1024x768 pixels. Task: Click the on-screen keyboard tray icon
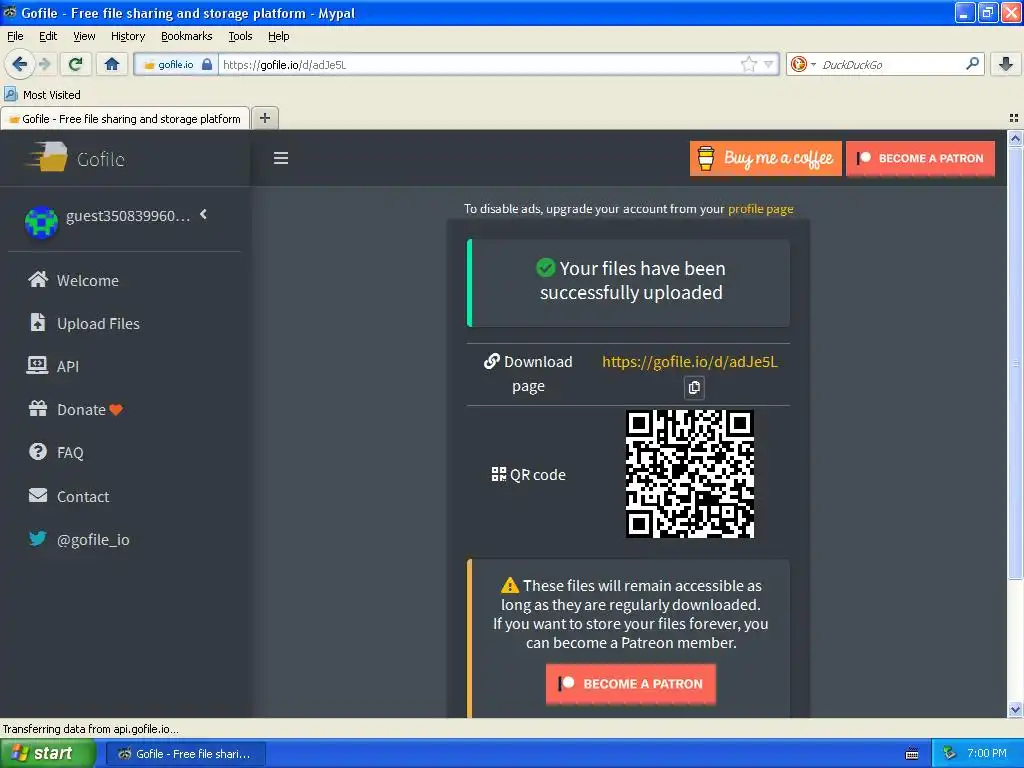tap(912, 754)
